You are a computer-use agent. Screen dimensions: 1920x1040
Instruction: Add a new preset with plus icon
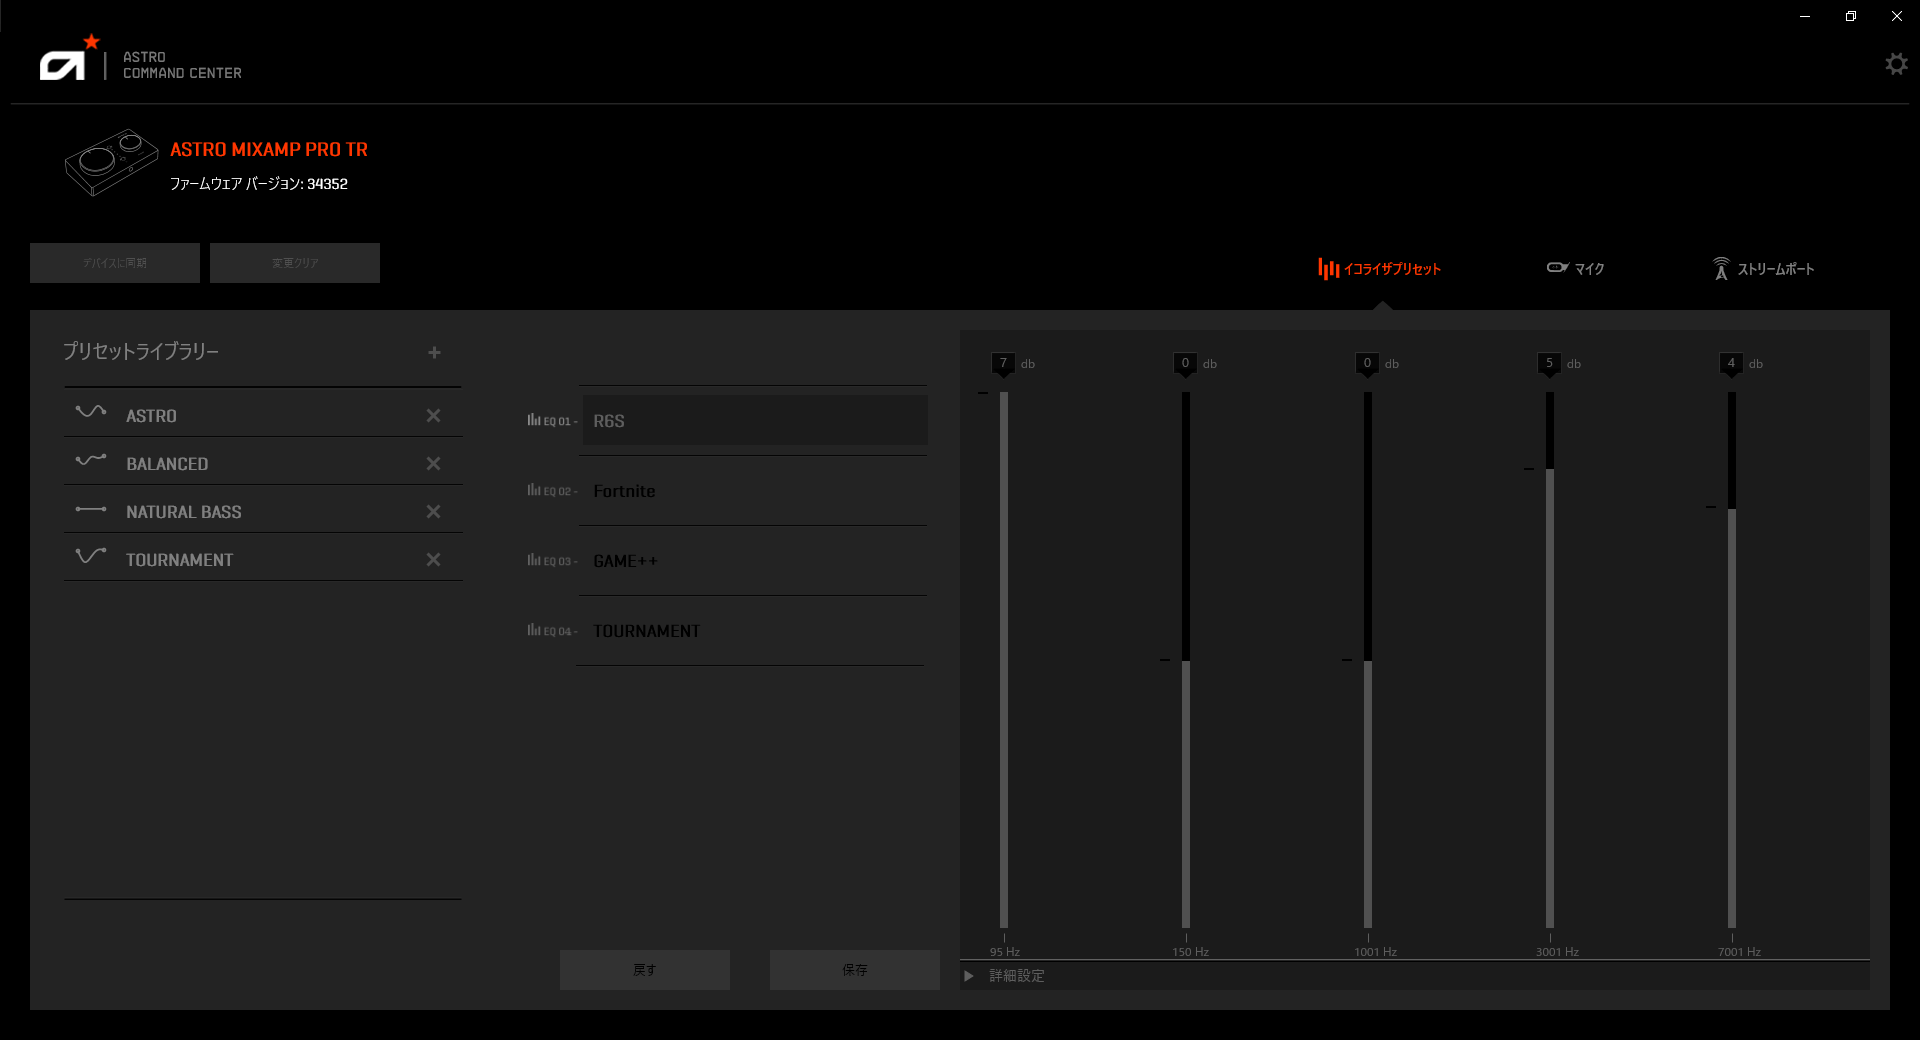tap(434, 352)
